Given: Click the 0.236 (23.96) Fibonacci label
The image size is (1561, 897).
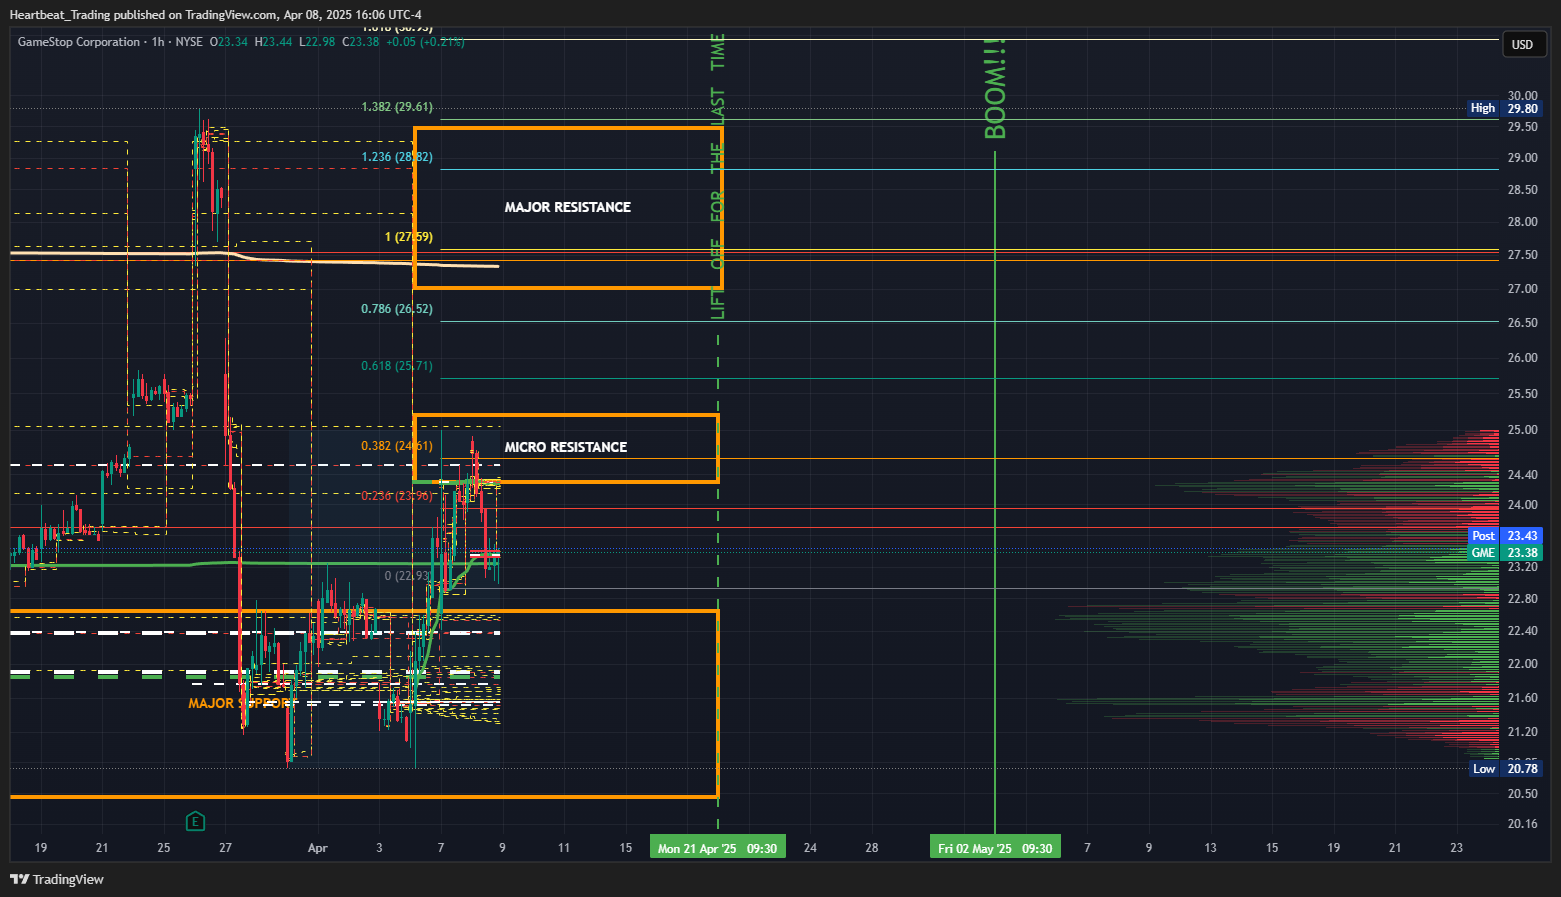Looking at the screenshot, I should [397, 496].
